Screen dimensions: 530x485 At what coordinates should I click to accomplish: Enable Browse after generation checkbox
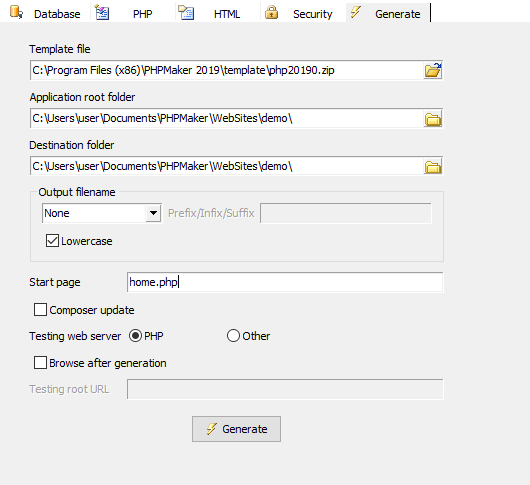[40, 363]
